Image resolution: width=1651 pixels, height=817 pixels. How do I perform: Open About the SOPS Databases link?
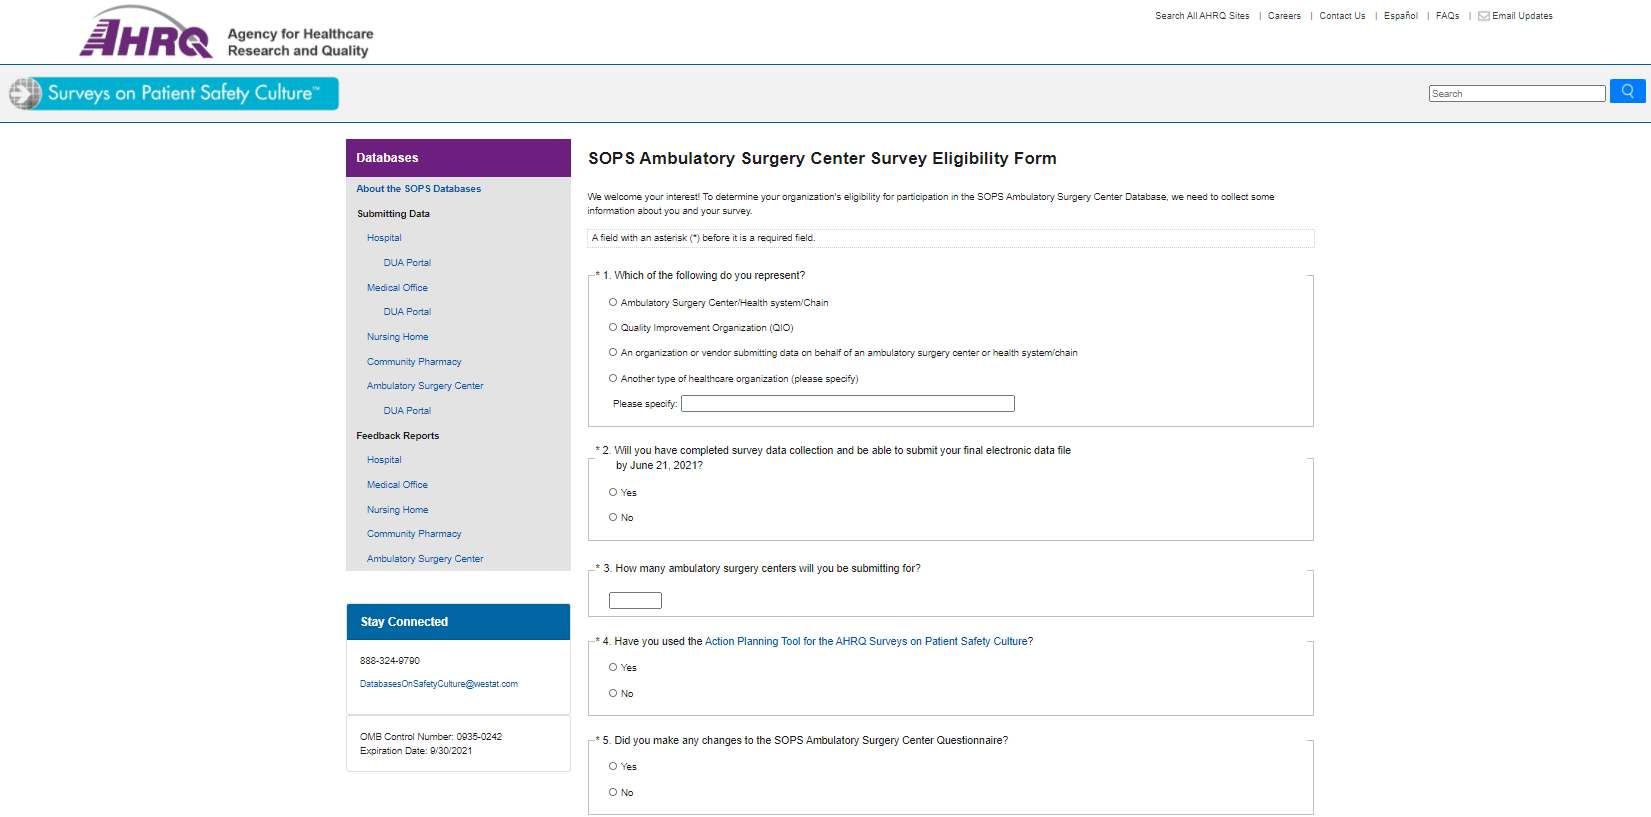pyautogui.click(x=418, y=189)
